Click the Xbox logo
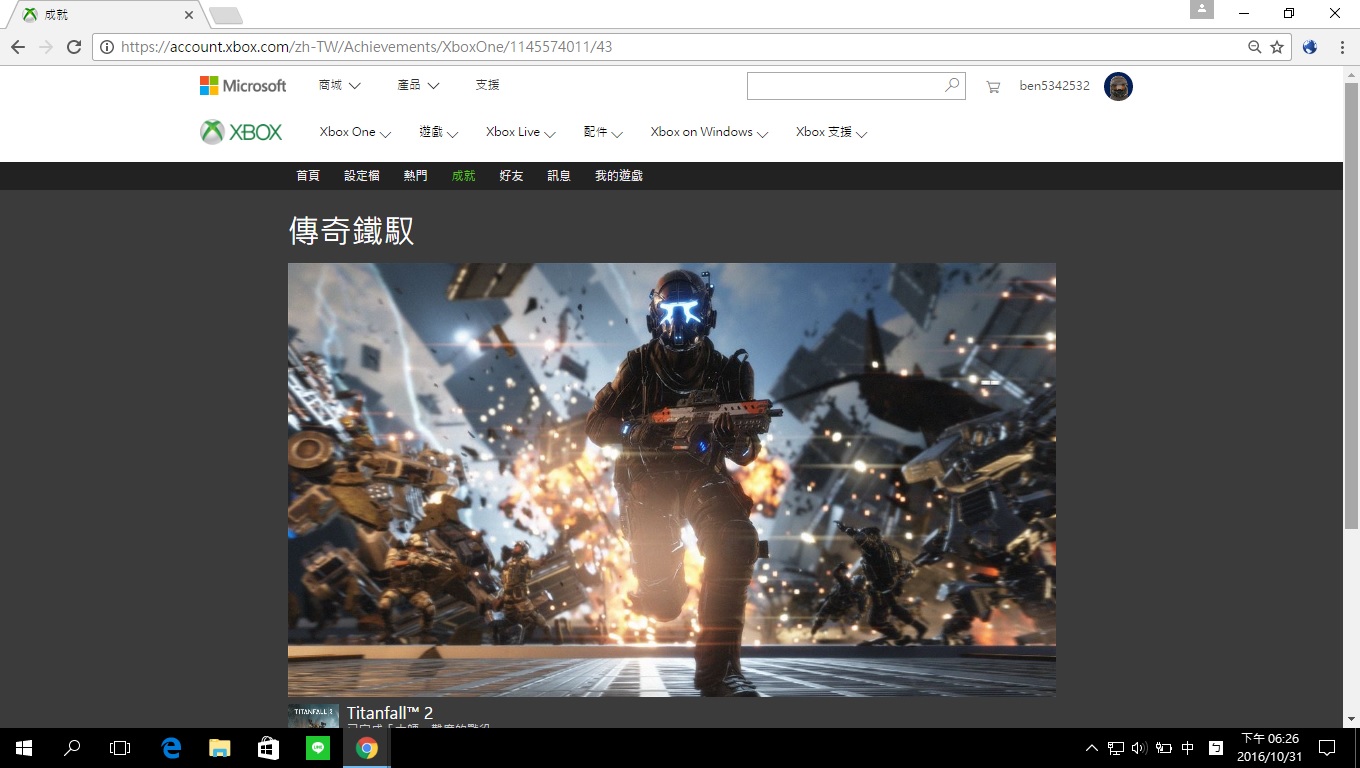The width and height of the screenshot is (1360, 768). (241, 132)
